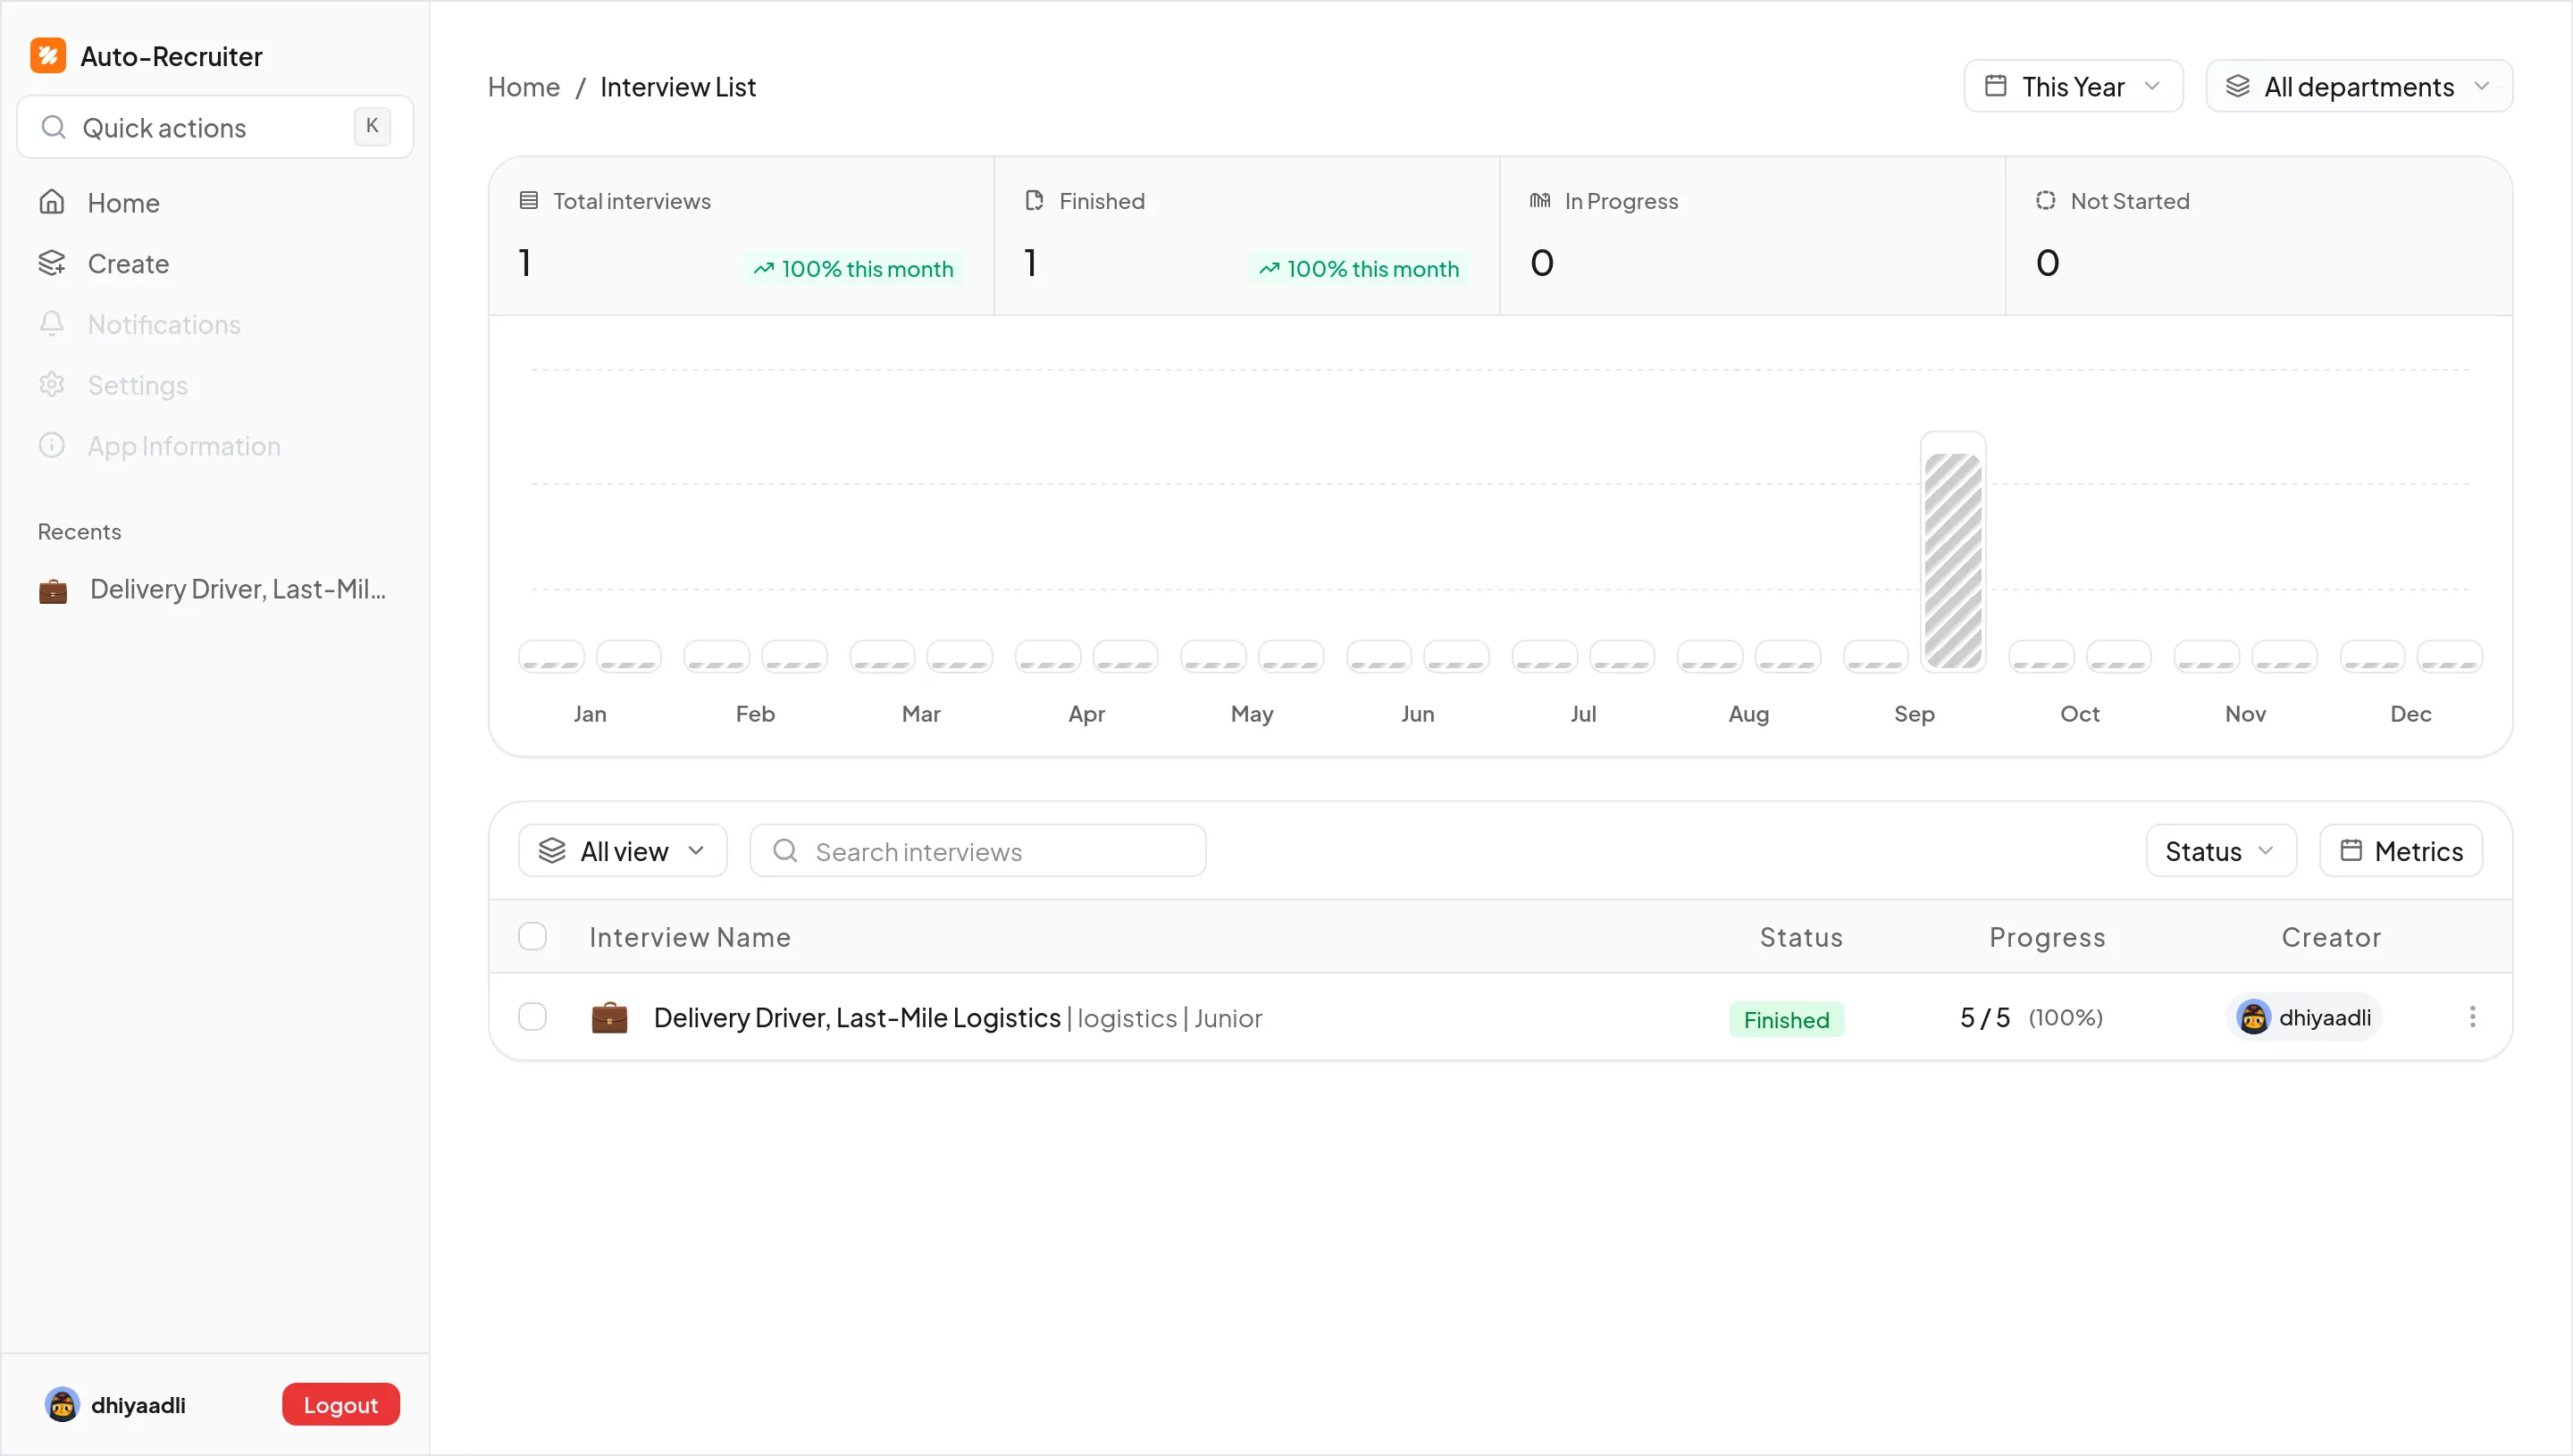Click the Notifications bell icon
Screen dimensions: 2573x1456
pyautogui.click(x=52, y=324)
